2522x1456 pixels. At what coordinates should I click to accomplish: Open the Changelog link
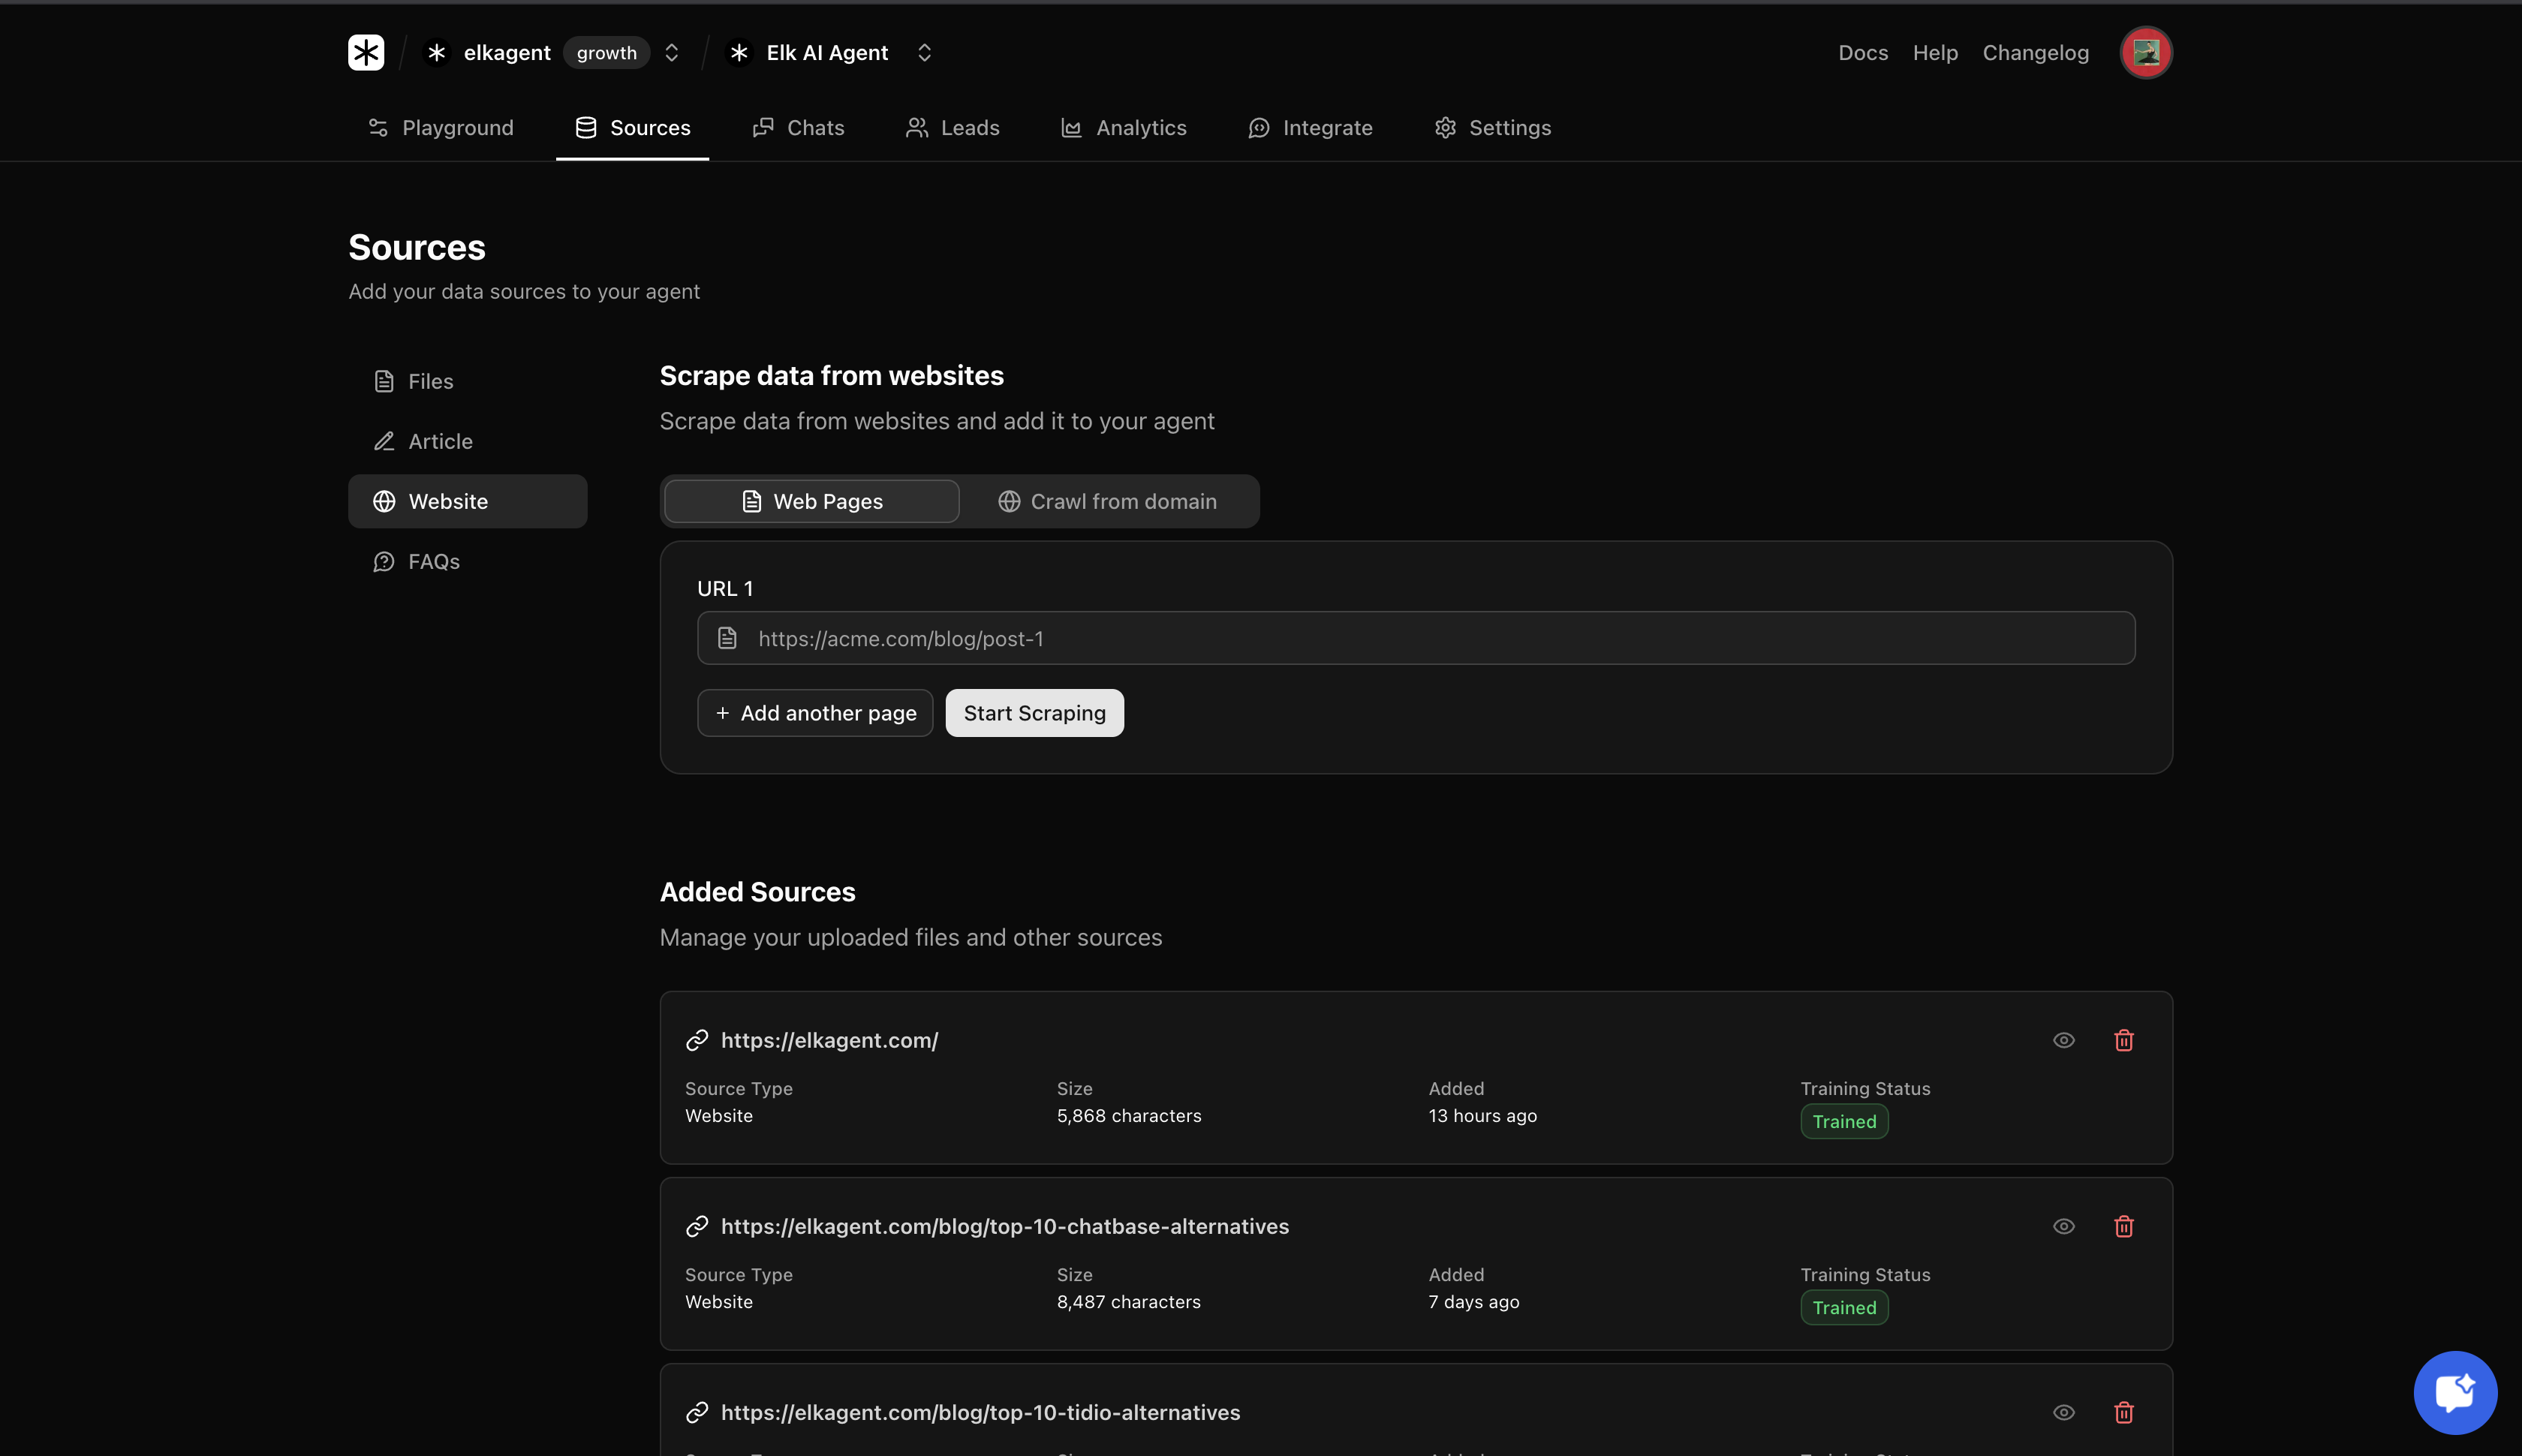tap(2036, 53)
